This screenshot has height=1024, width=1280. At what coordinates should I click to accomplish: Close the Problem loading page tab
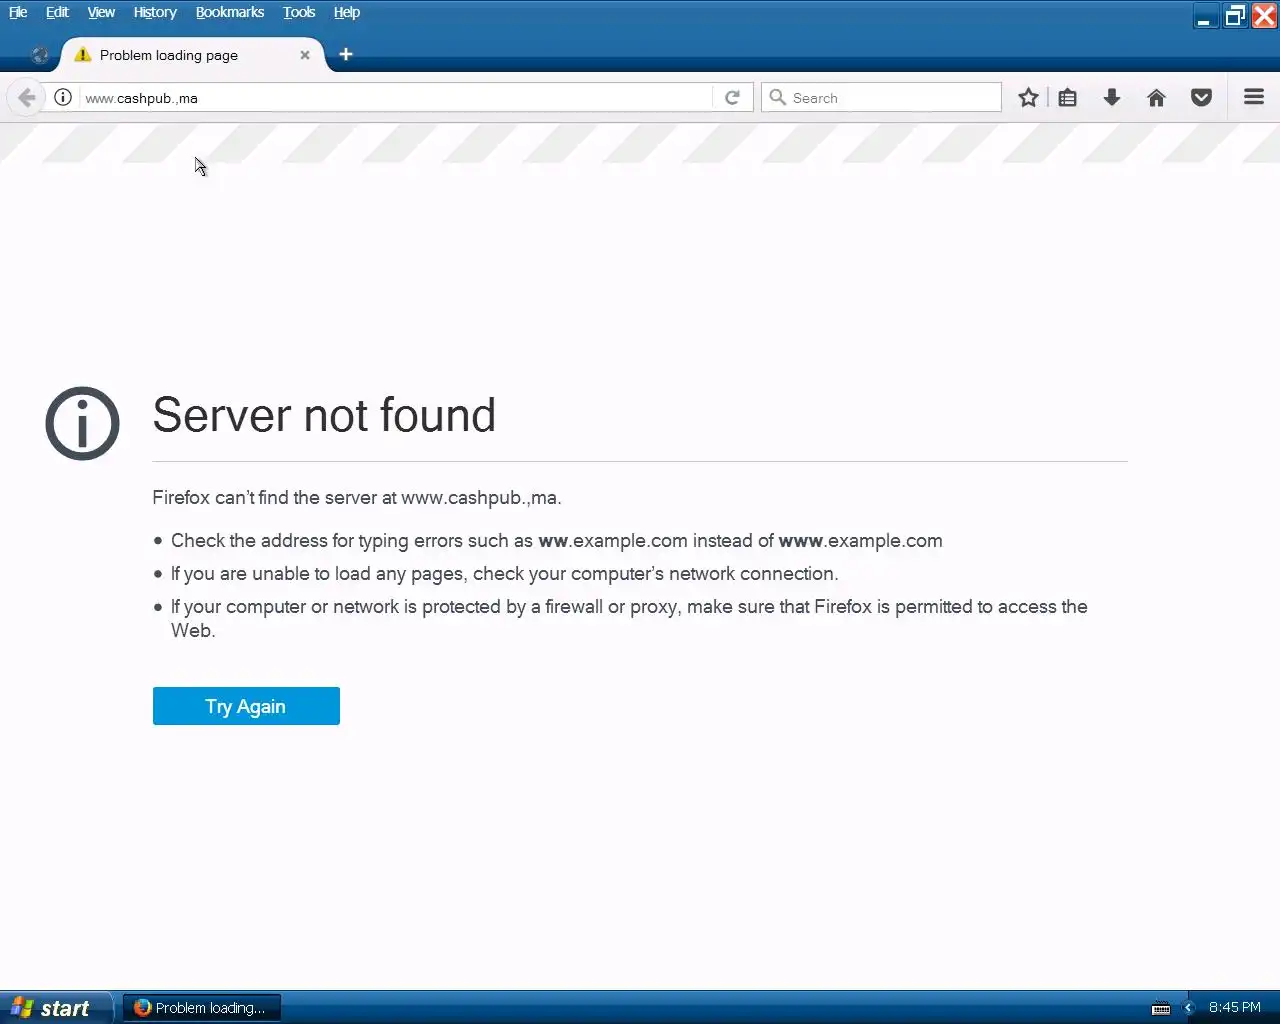(305, 55)
